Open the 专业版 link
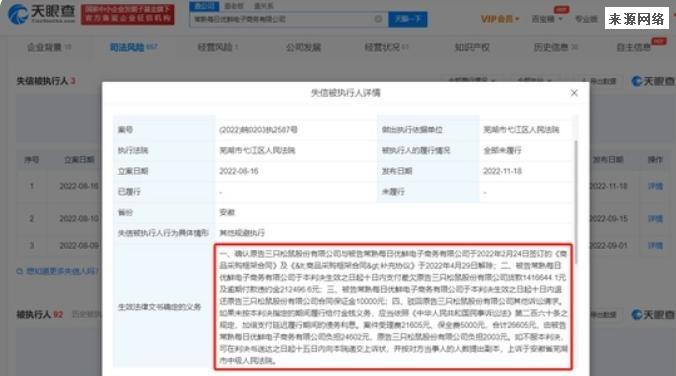This screenshot has height=376, width=676. coord(586,19)
